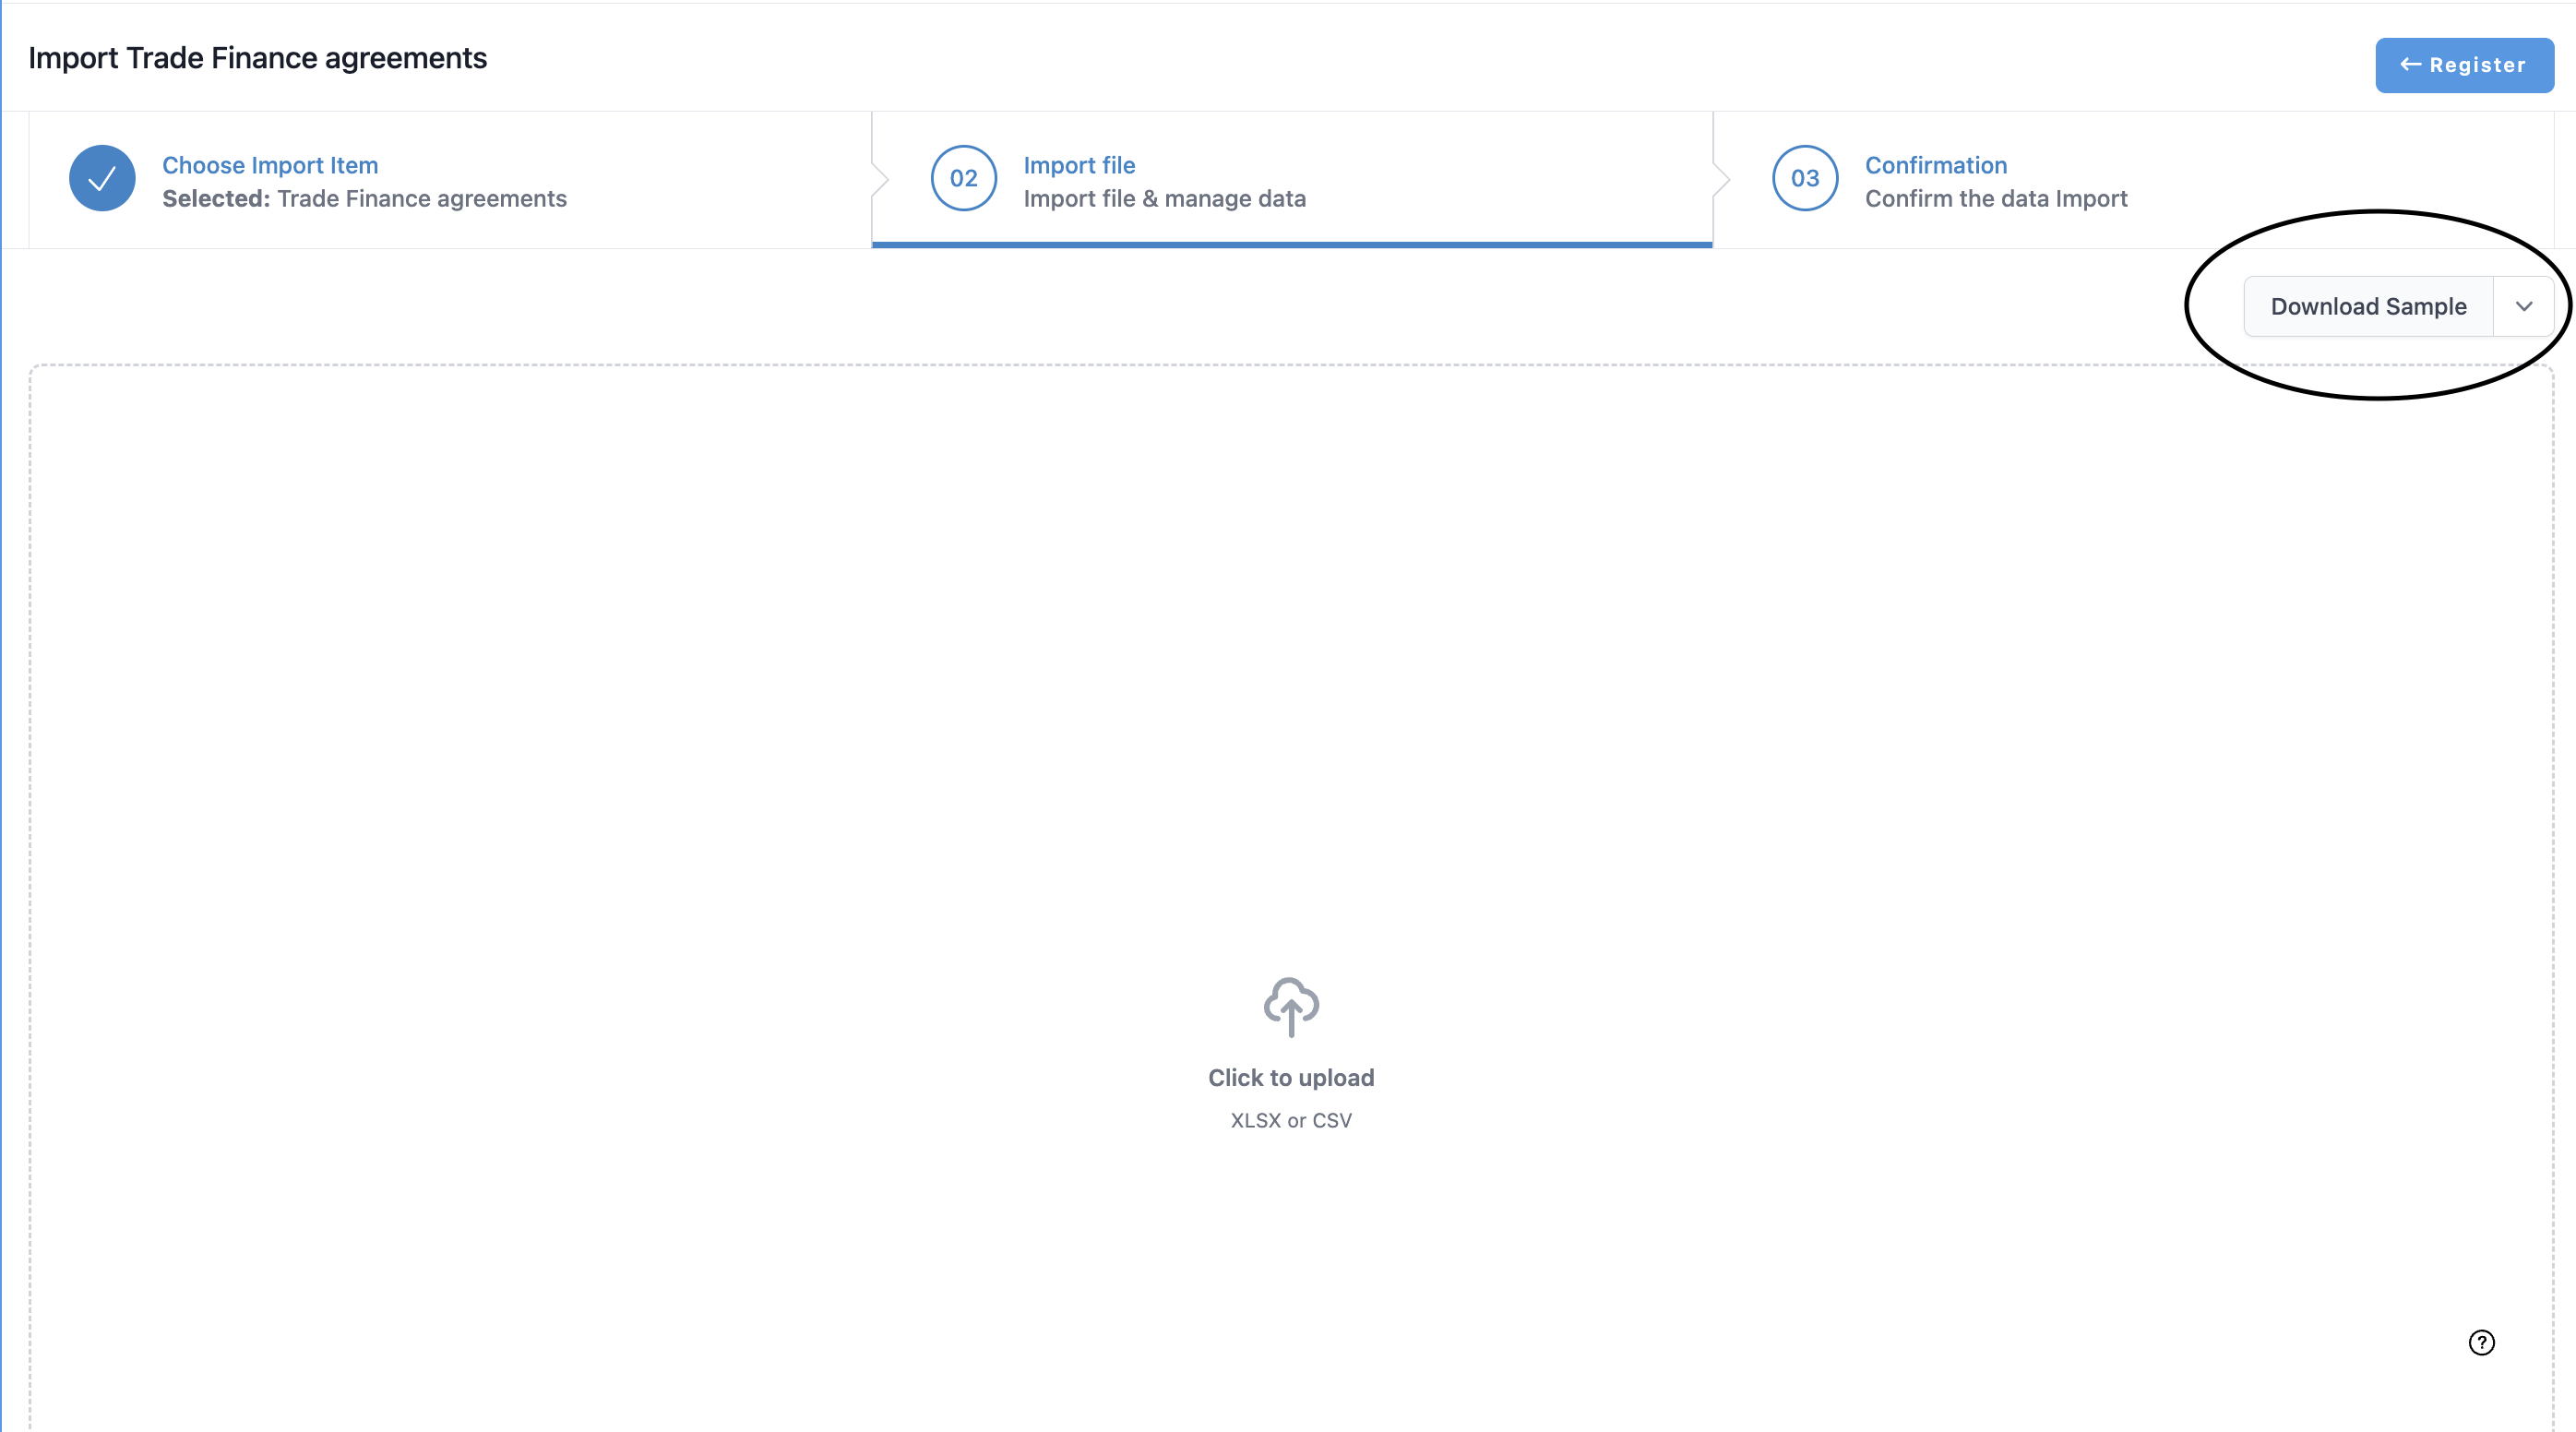2576x1432 pixels.
Task: Click 'Selected: Trade Finance agreements' subtitle
Action: (x=364, y=199)
